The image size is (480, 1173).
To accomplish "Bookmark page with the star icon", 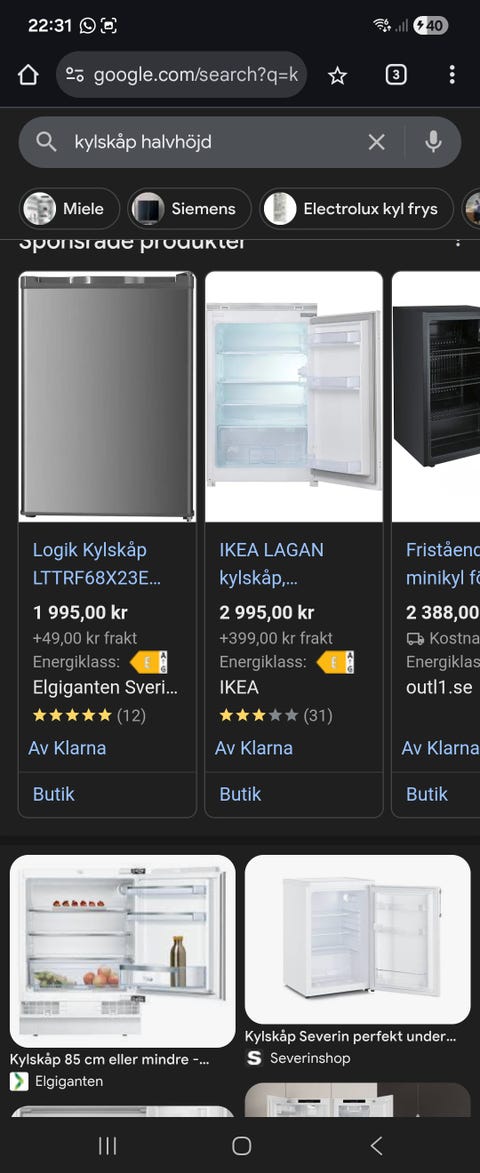I will (x=337, y=75).
